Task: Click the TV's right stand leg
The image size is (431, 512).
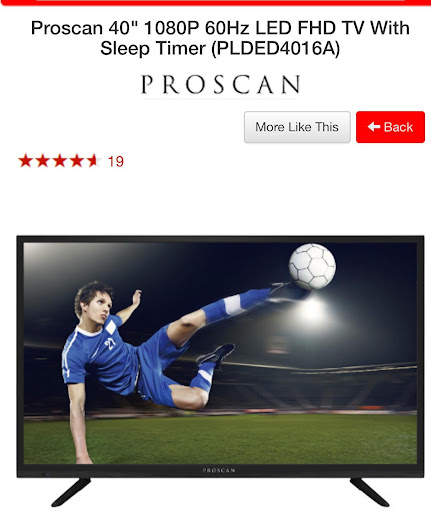Action: 370,492
